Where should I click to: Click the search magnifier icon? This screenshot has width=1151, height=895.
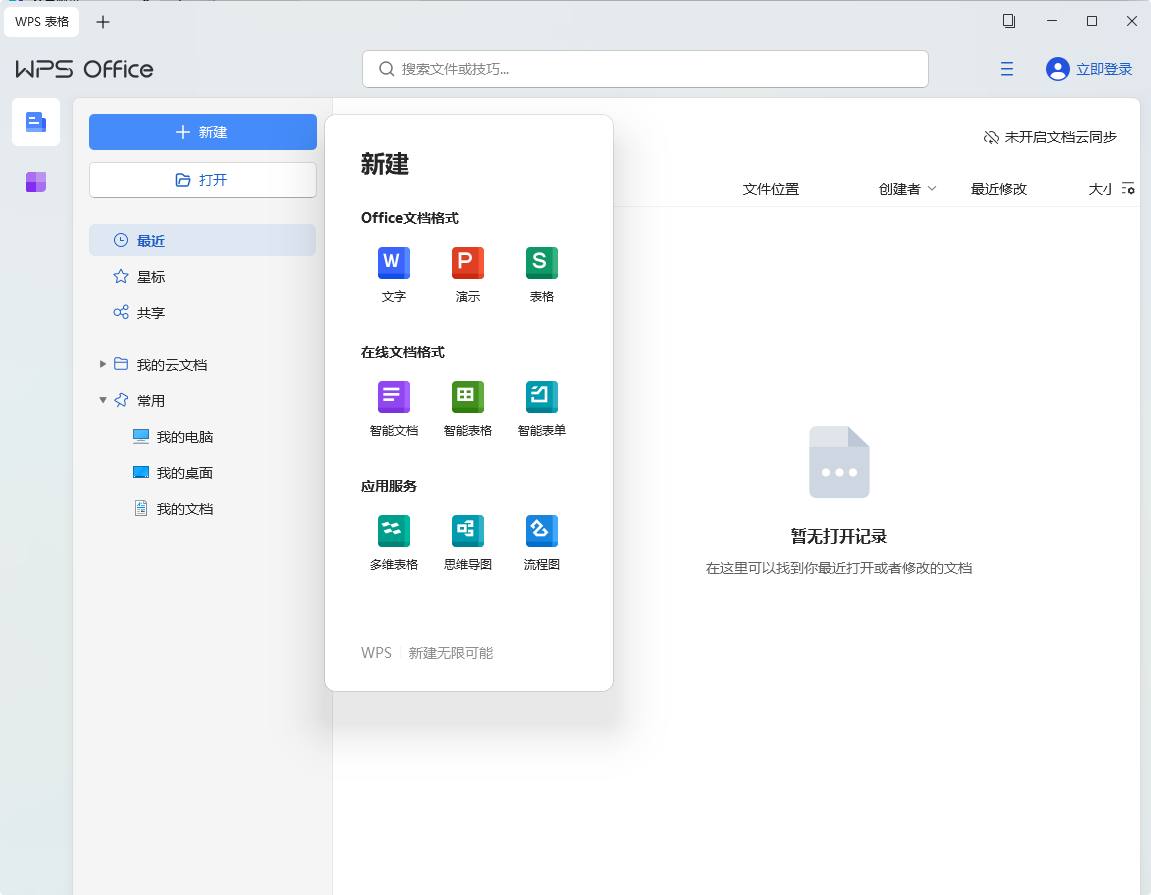tap(386, 69)
